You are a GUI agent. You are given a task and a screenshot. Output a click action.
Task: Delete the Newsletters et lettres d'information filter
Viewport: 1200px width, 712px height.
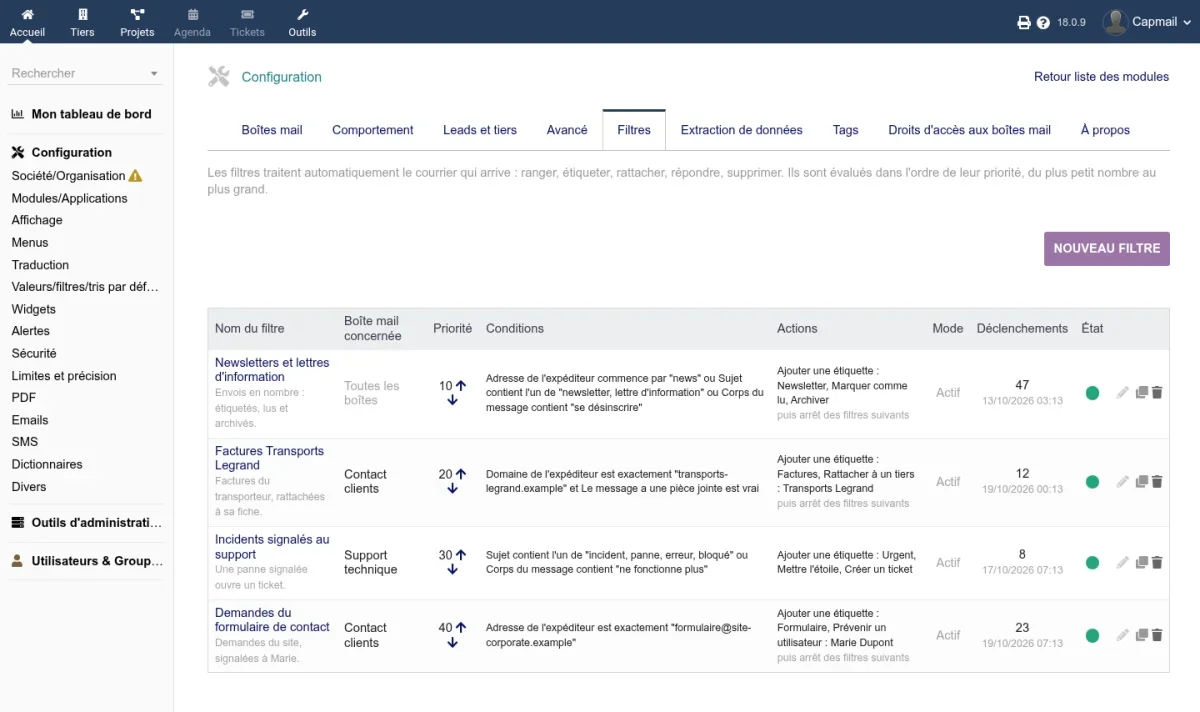tap(1157, 393)
